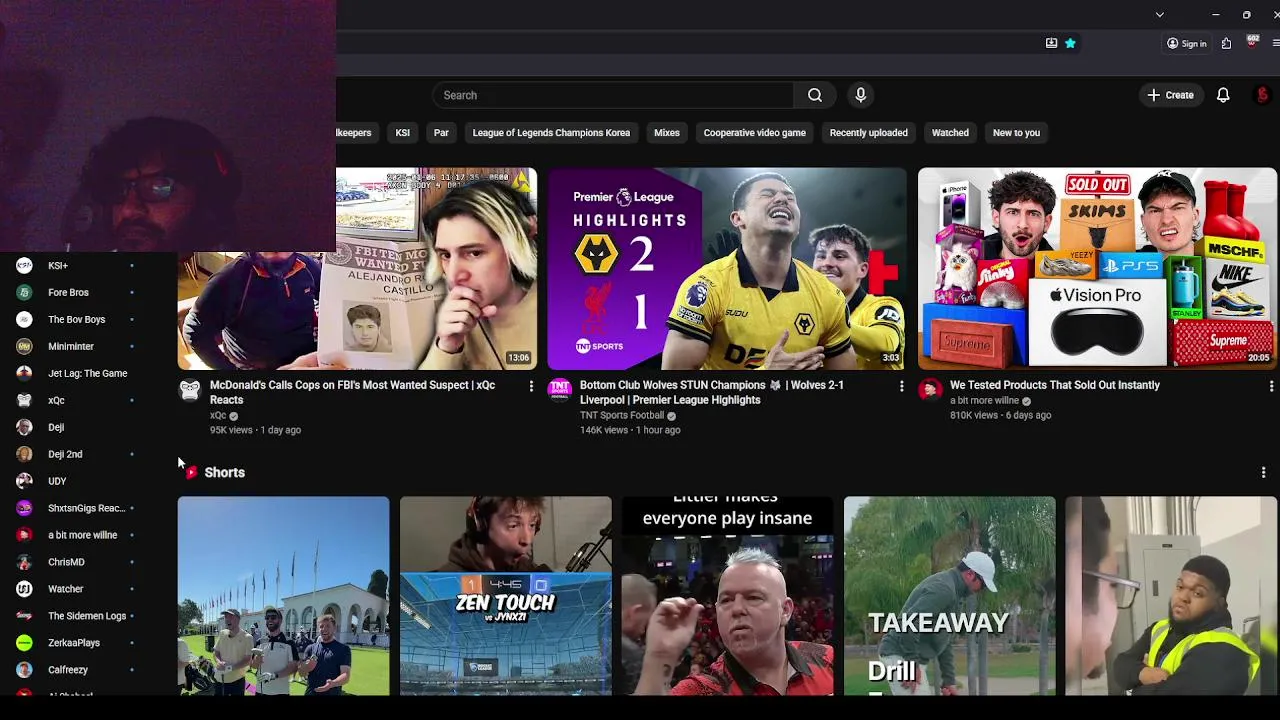Open xQc channel avatar in sidebar
1280x720 pixels.
coord(24,400)
